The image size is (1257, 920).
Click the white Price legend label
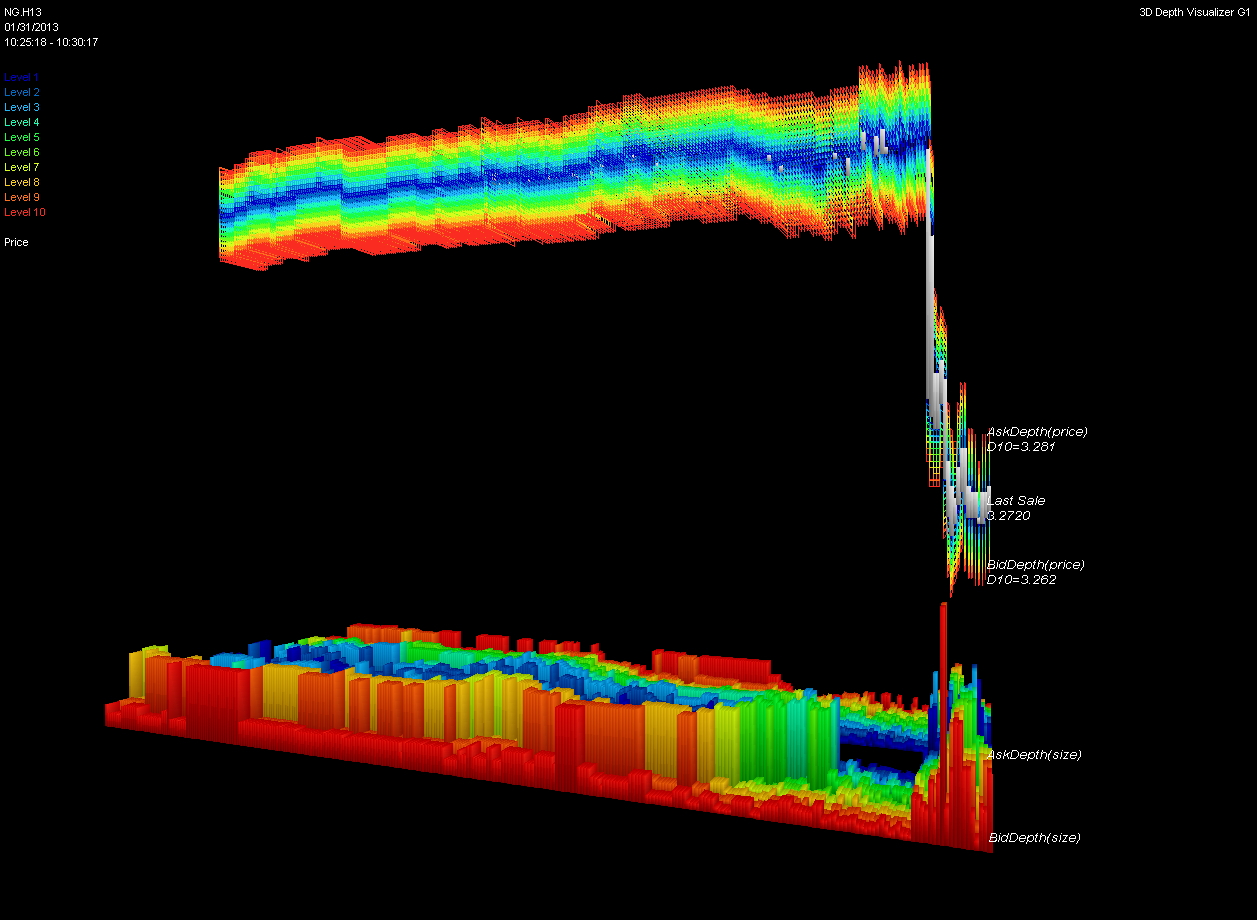click(16, 242)
